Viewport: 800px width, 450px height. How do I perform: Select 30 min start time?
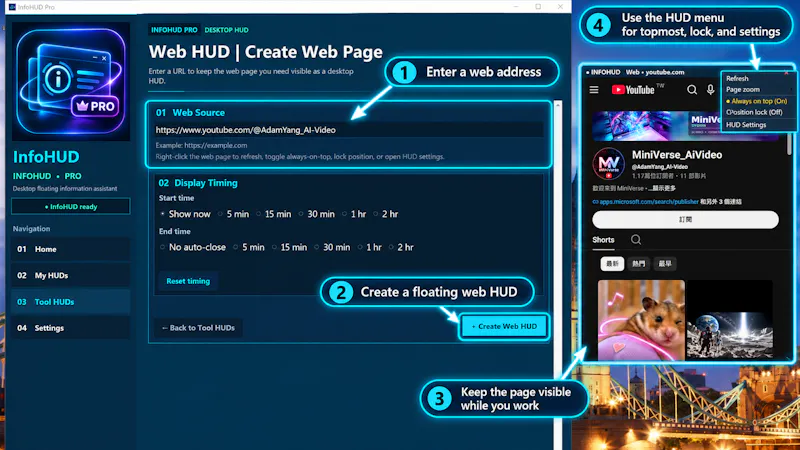316,214
